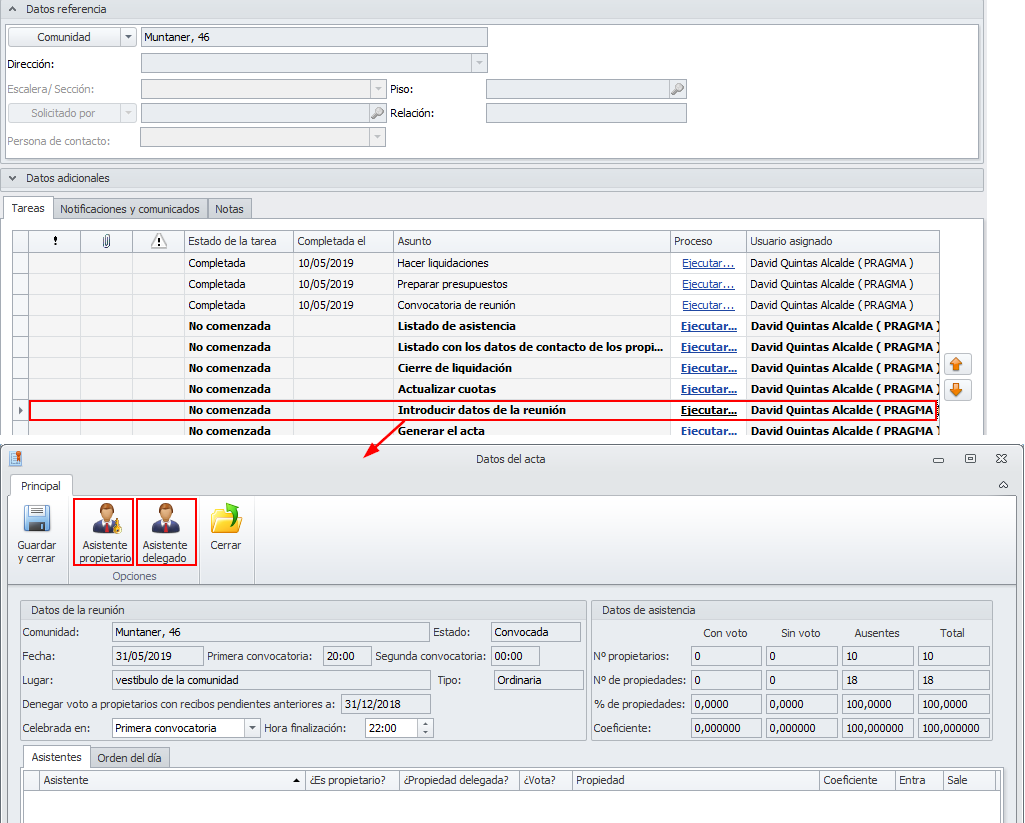Image resolution: width=1025 pixels, height=823 pixels.
Task: Open the Celebrada en dropdown
Action: (252, 728)
